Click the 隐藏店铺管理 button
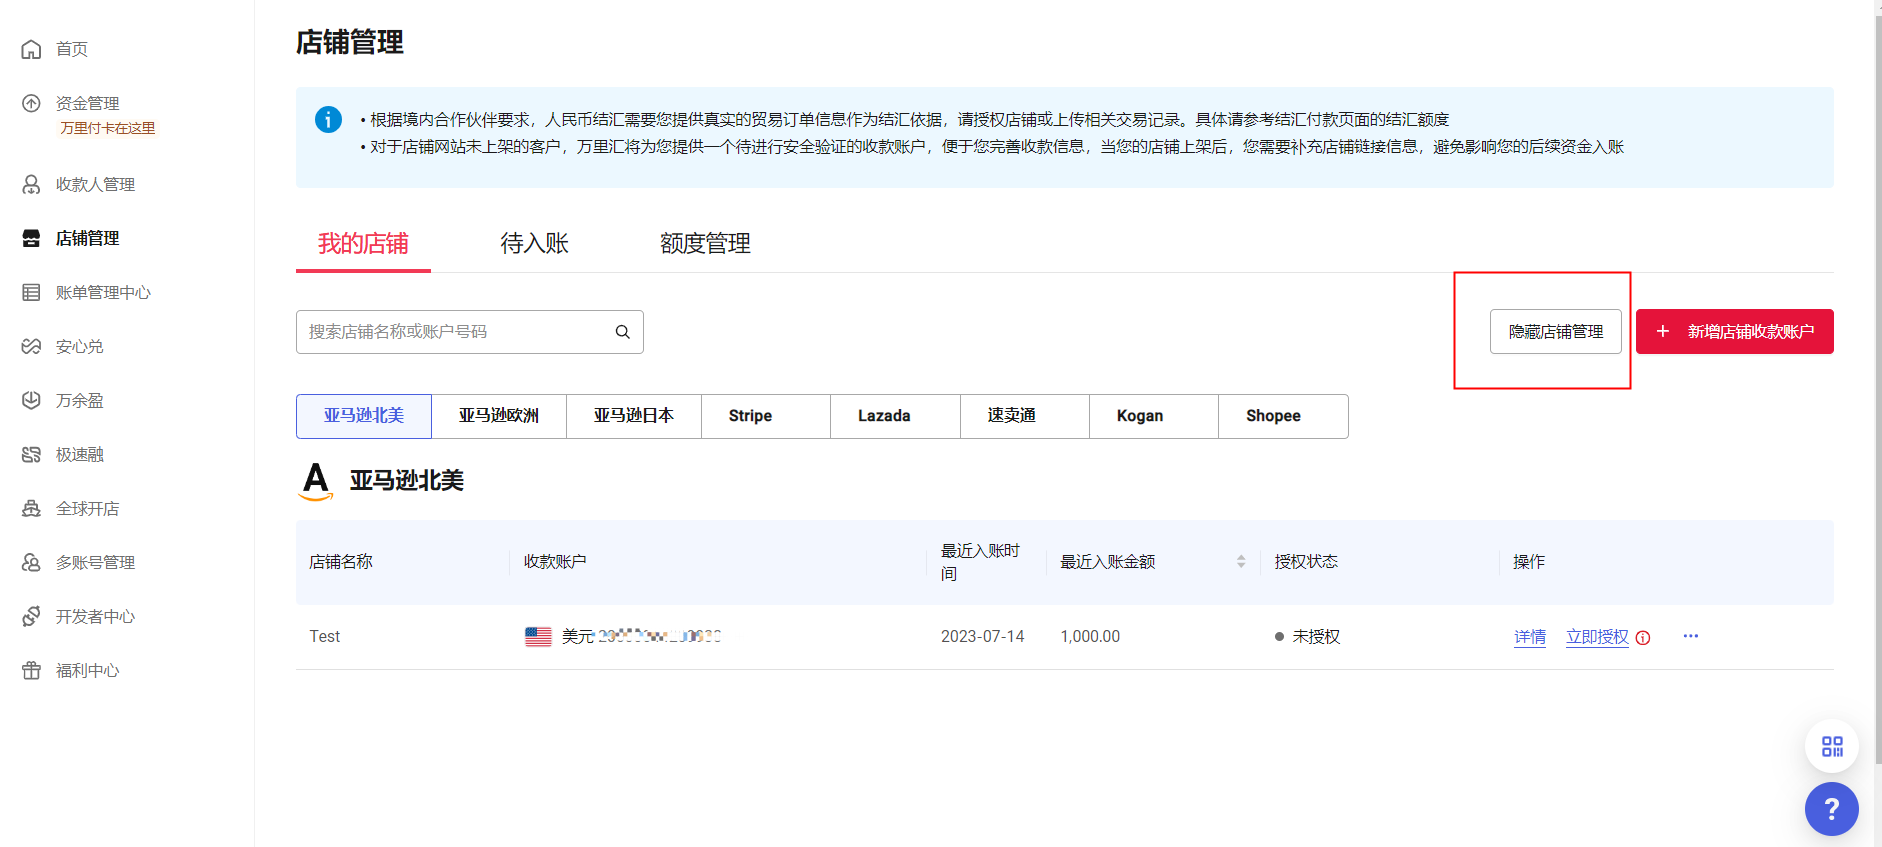The width and height of the screenshot is (1882, 847). (x=1555, y=332)
